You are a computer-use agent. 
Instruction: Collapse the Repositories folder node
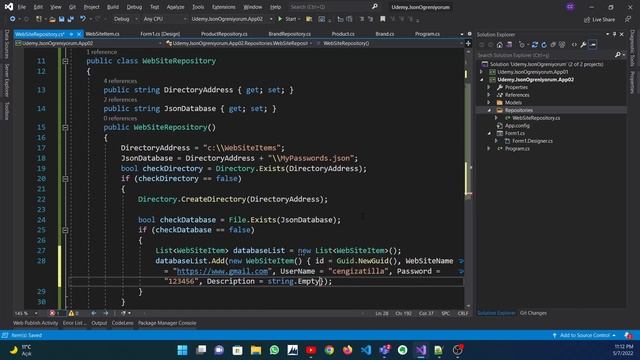[x=489, y=110]
